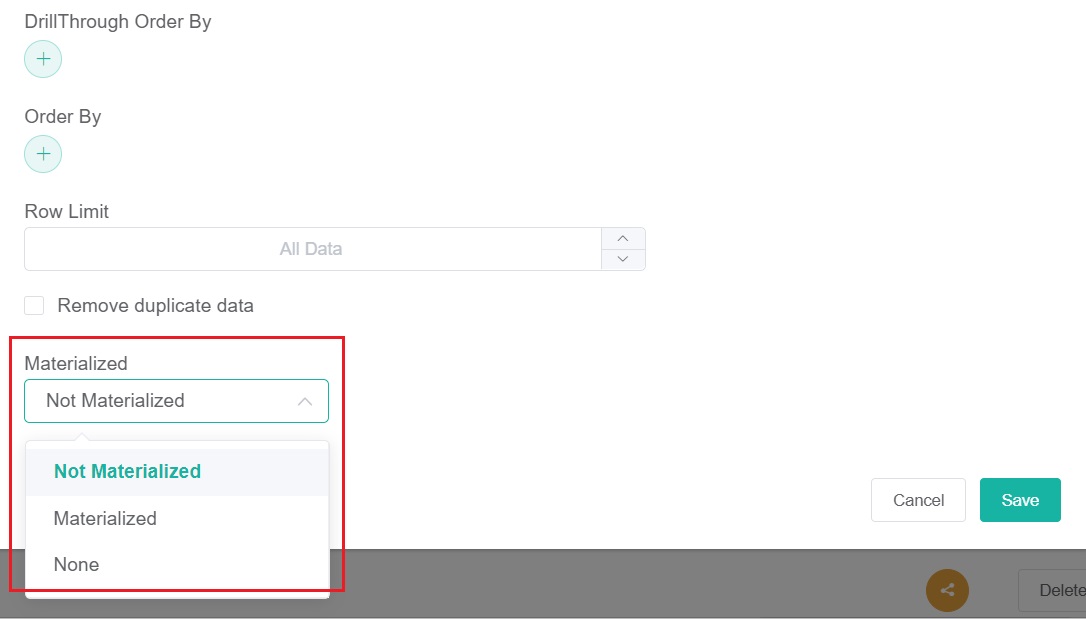Click the Remove duplicate data label text

tap(155, 306)
